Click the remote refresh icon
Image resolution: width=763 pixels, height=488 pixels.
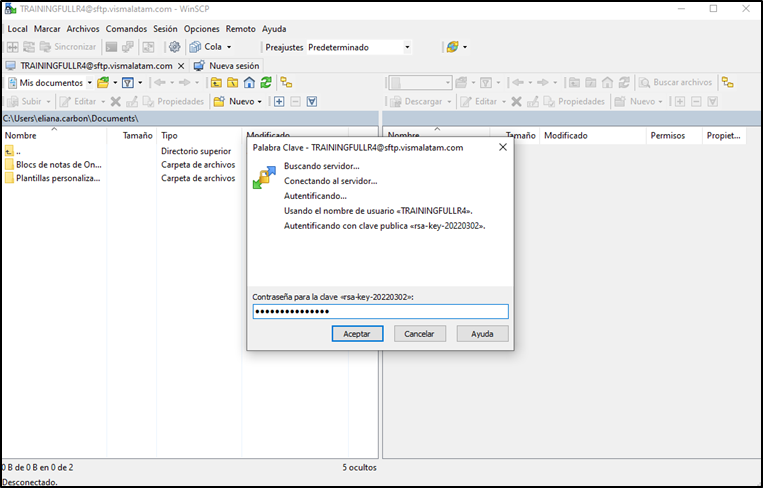[x=624, y=82]
